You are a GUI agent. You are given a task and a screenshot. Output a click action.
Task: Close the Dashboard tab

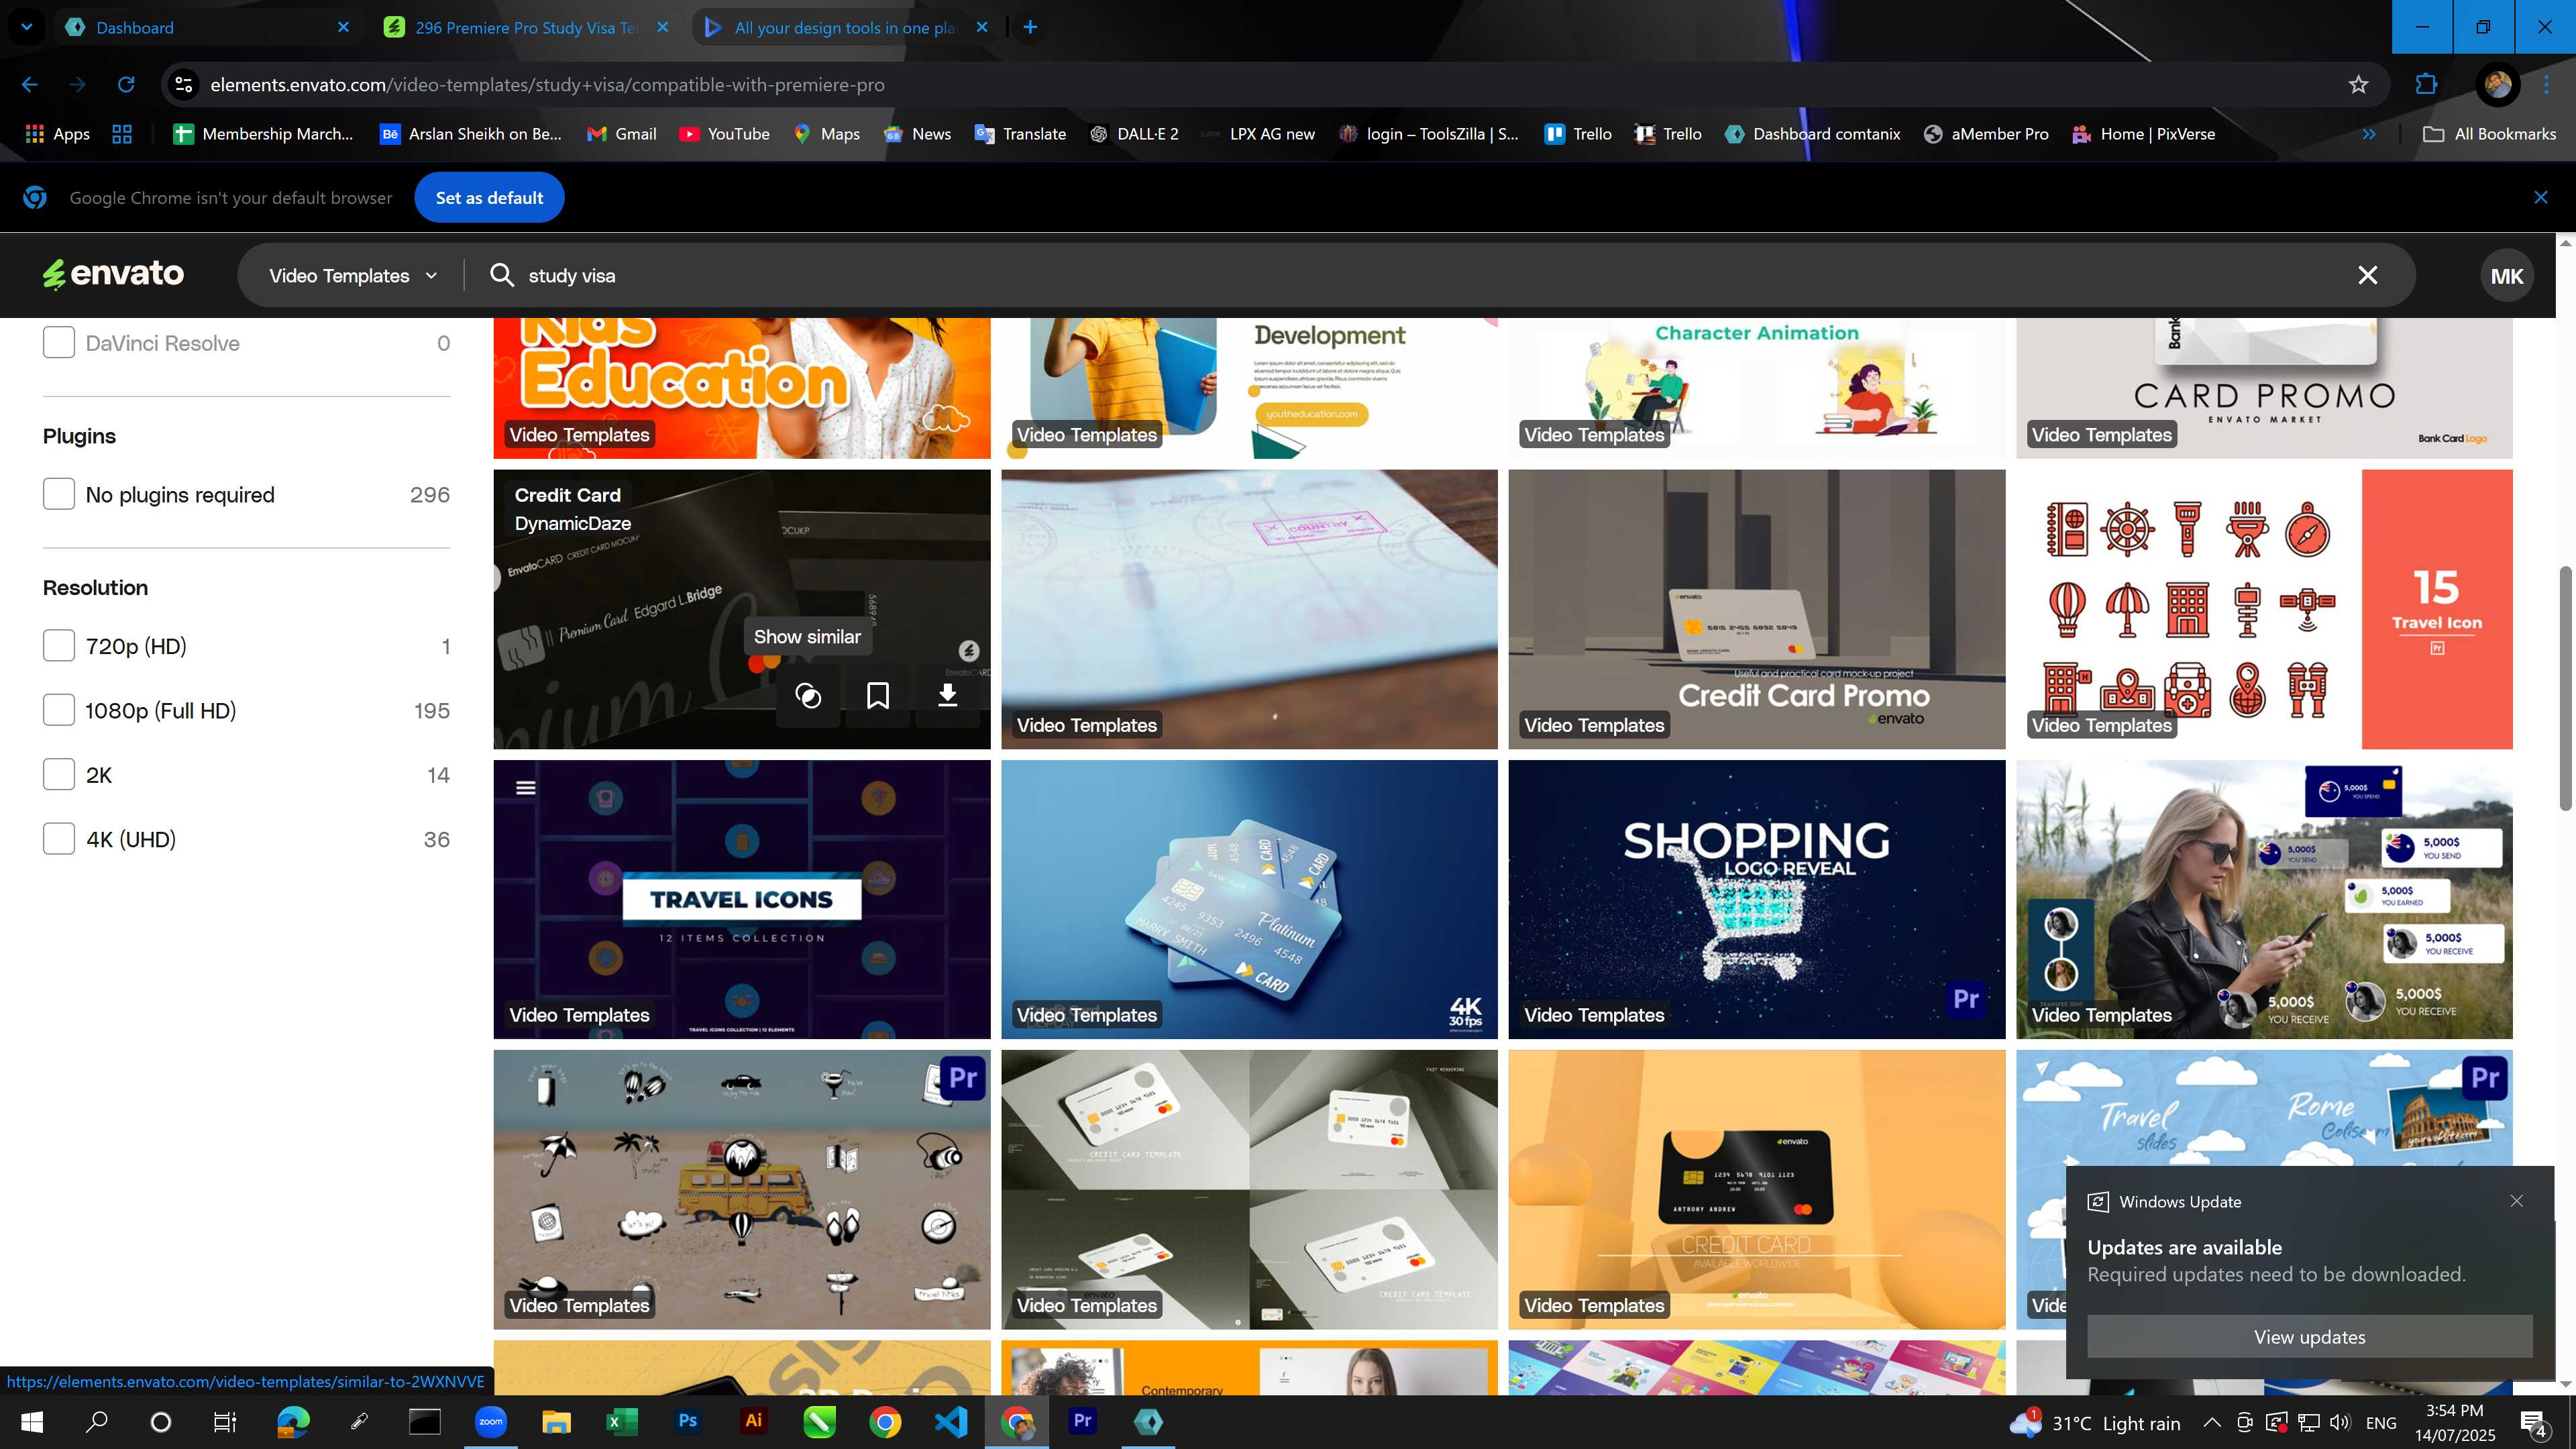343,27
